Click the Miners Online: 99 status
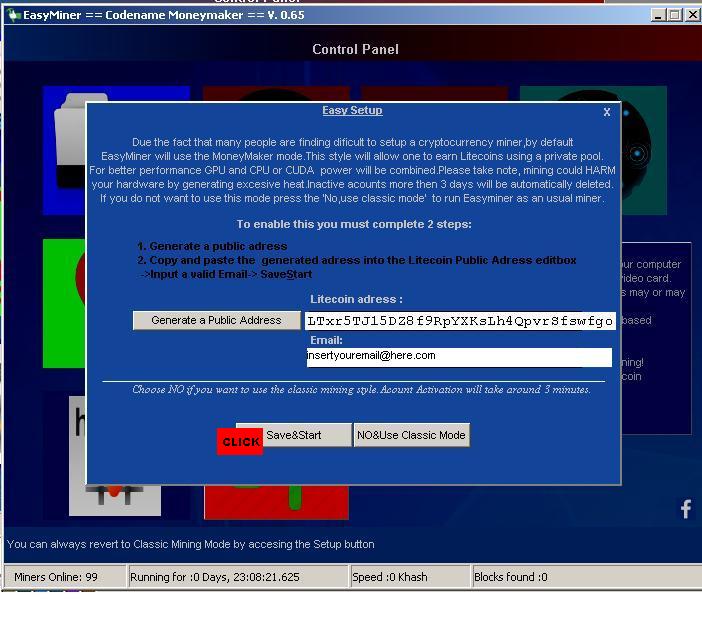702x617 pixels. (x=65, y=577)
